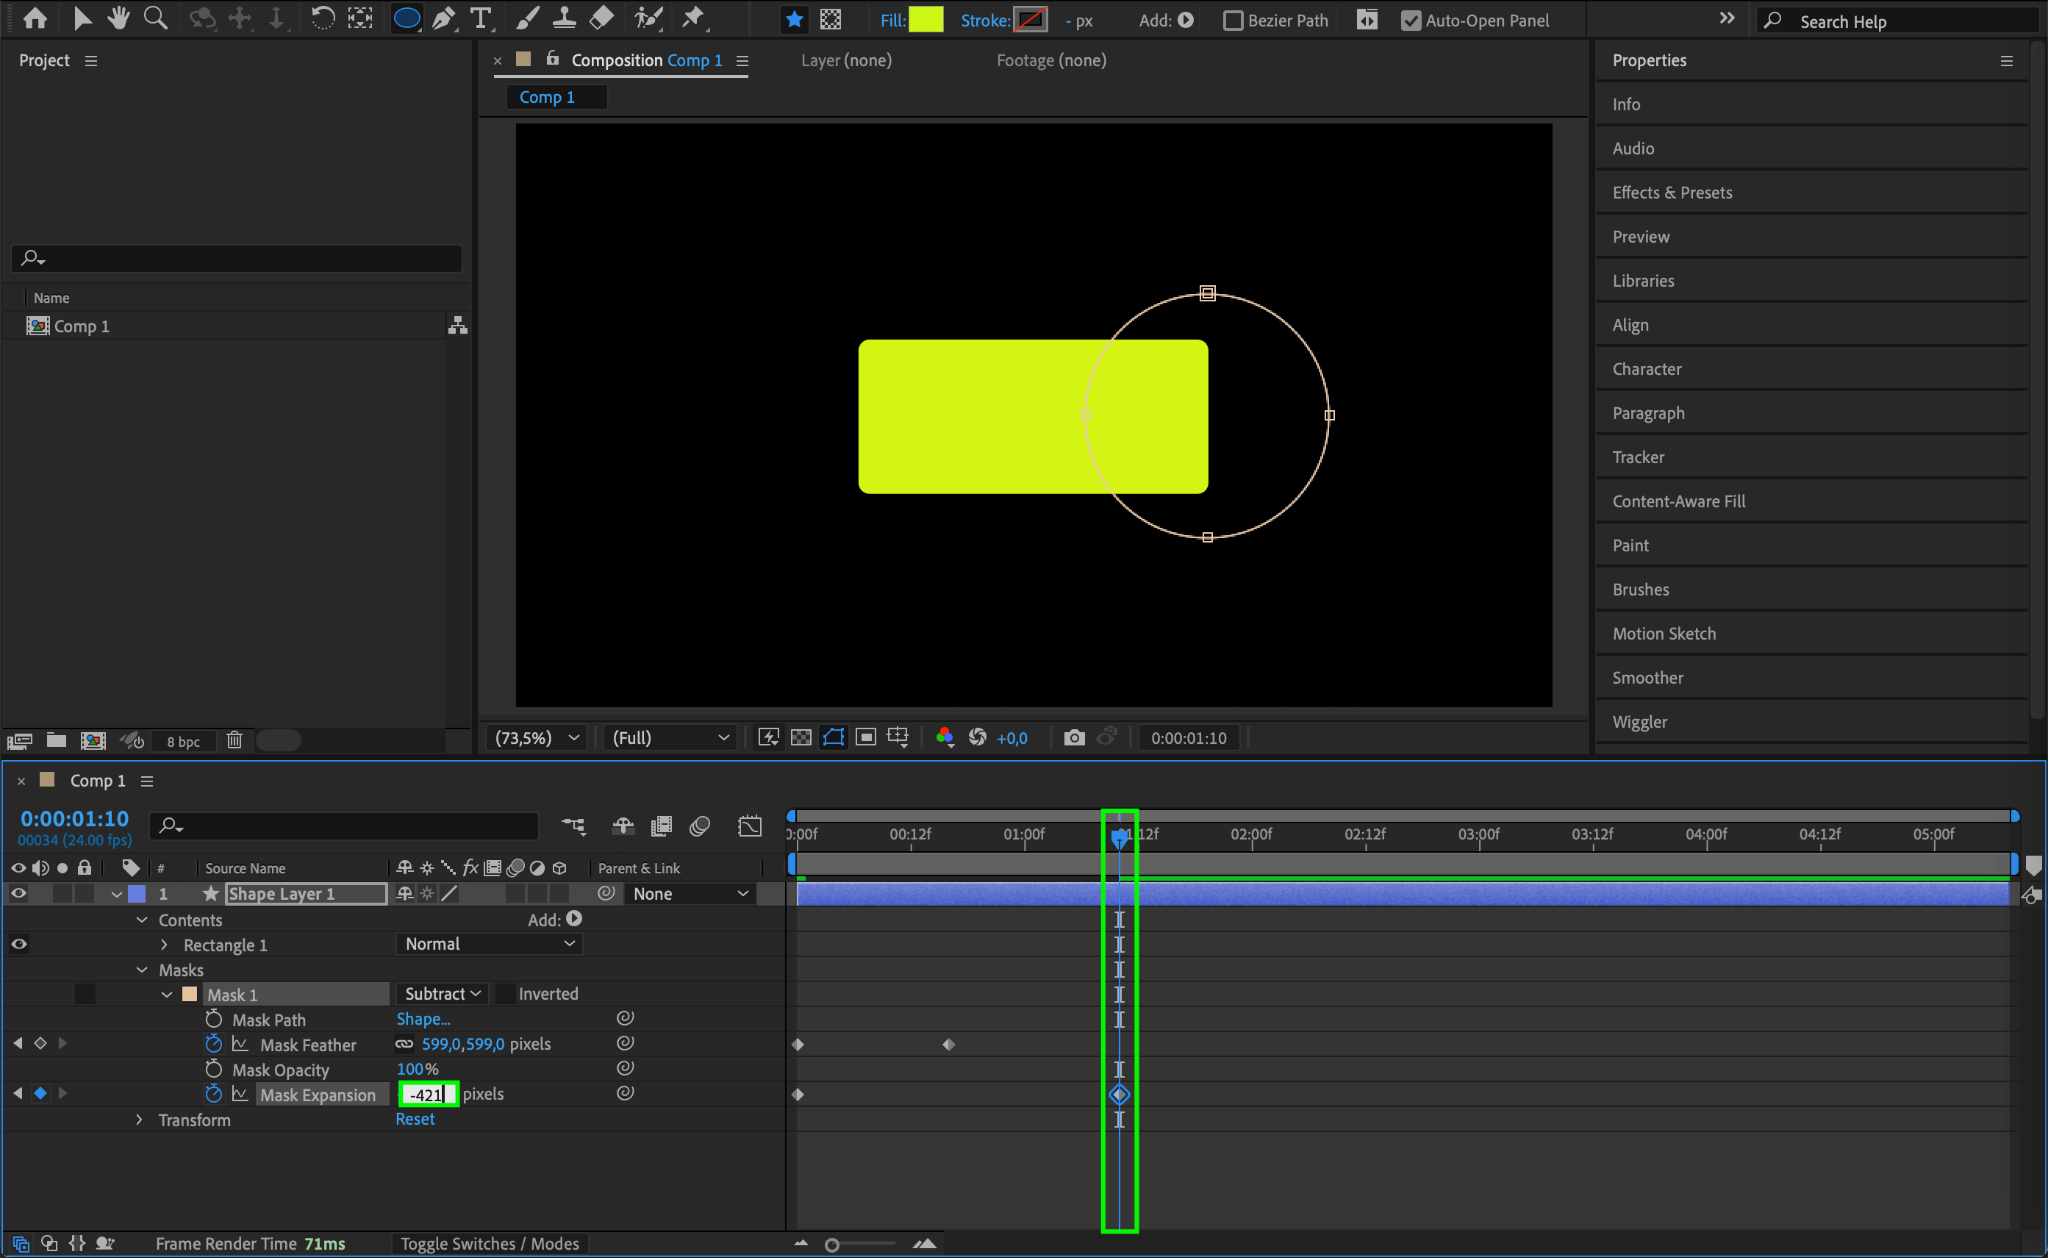Image resolution: width=2048 pixels, height=1258 pixels.
Task: Select the Zoom tool
Action: click(x=155, y=18)
